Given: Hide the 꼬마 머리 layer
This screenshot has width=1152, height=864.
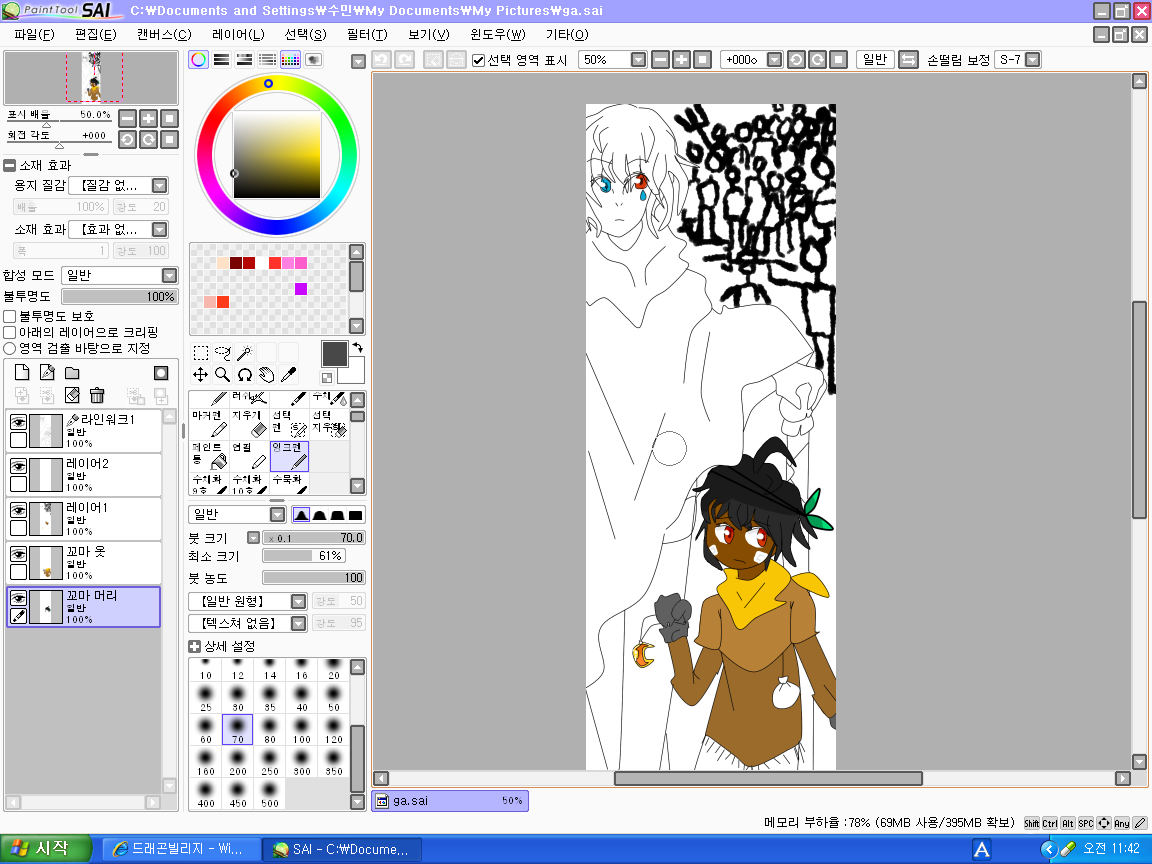Looking at the screenshot, I should click(18, 598).
